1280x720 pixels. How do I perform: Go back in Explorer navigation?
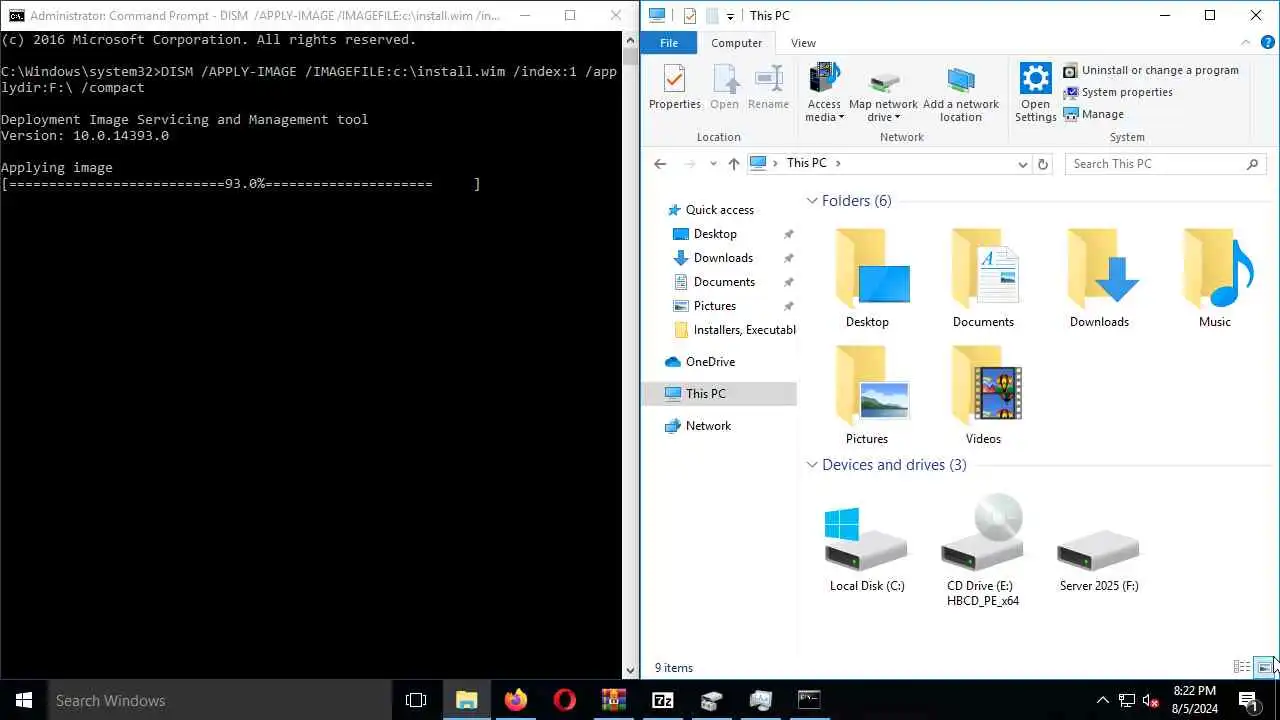[660, 164]
